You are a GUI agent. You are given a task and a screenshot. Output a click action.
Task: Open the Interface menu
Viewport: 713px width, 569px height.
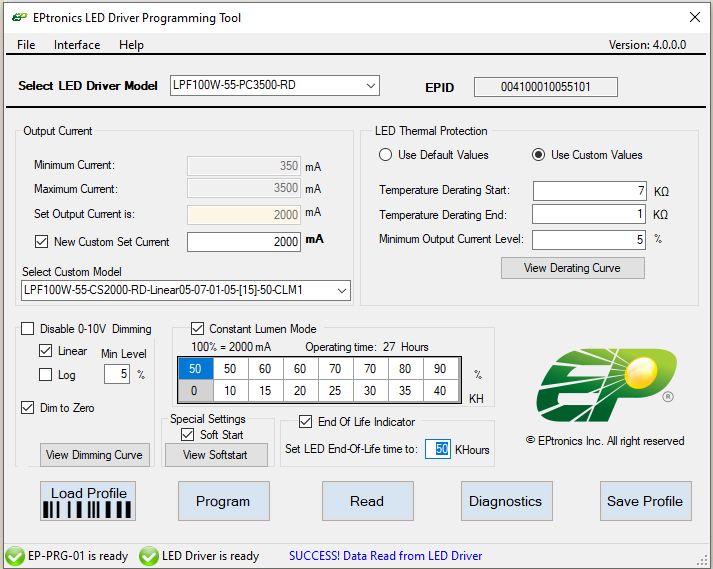pyautogui.click(x=77, y=45)
